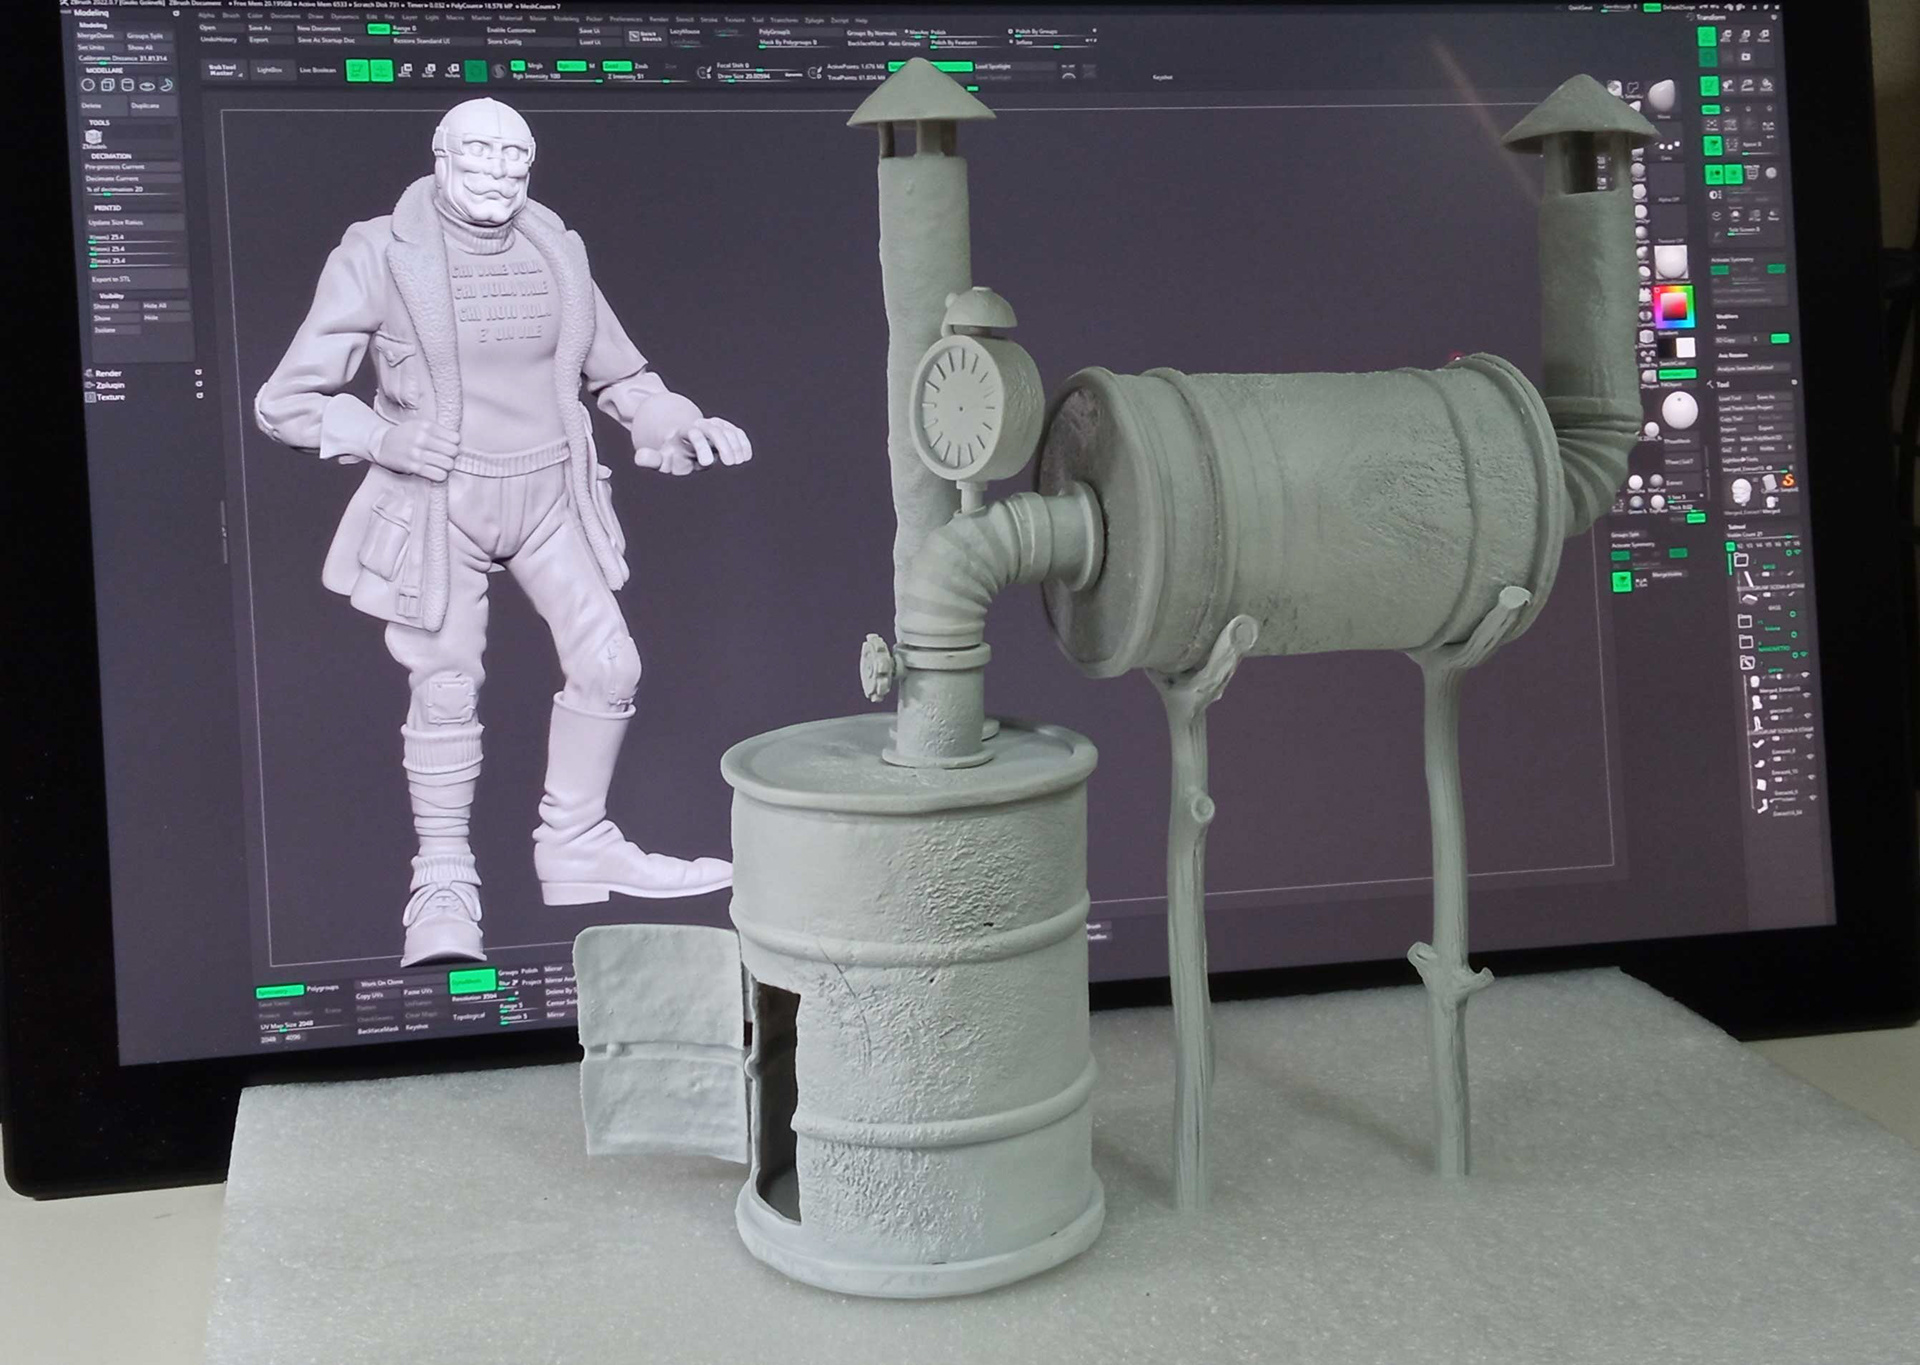The image size is (1920, 1365).
Task: Select the ZModeler tool icon
Action: tap(94, 137)
